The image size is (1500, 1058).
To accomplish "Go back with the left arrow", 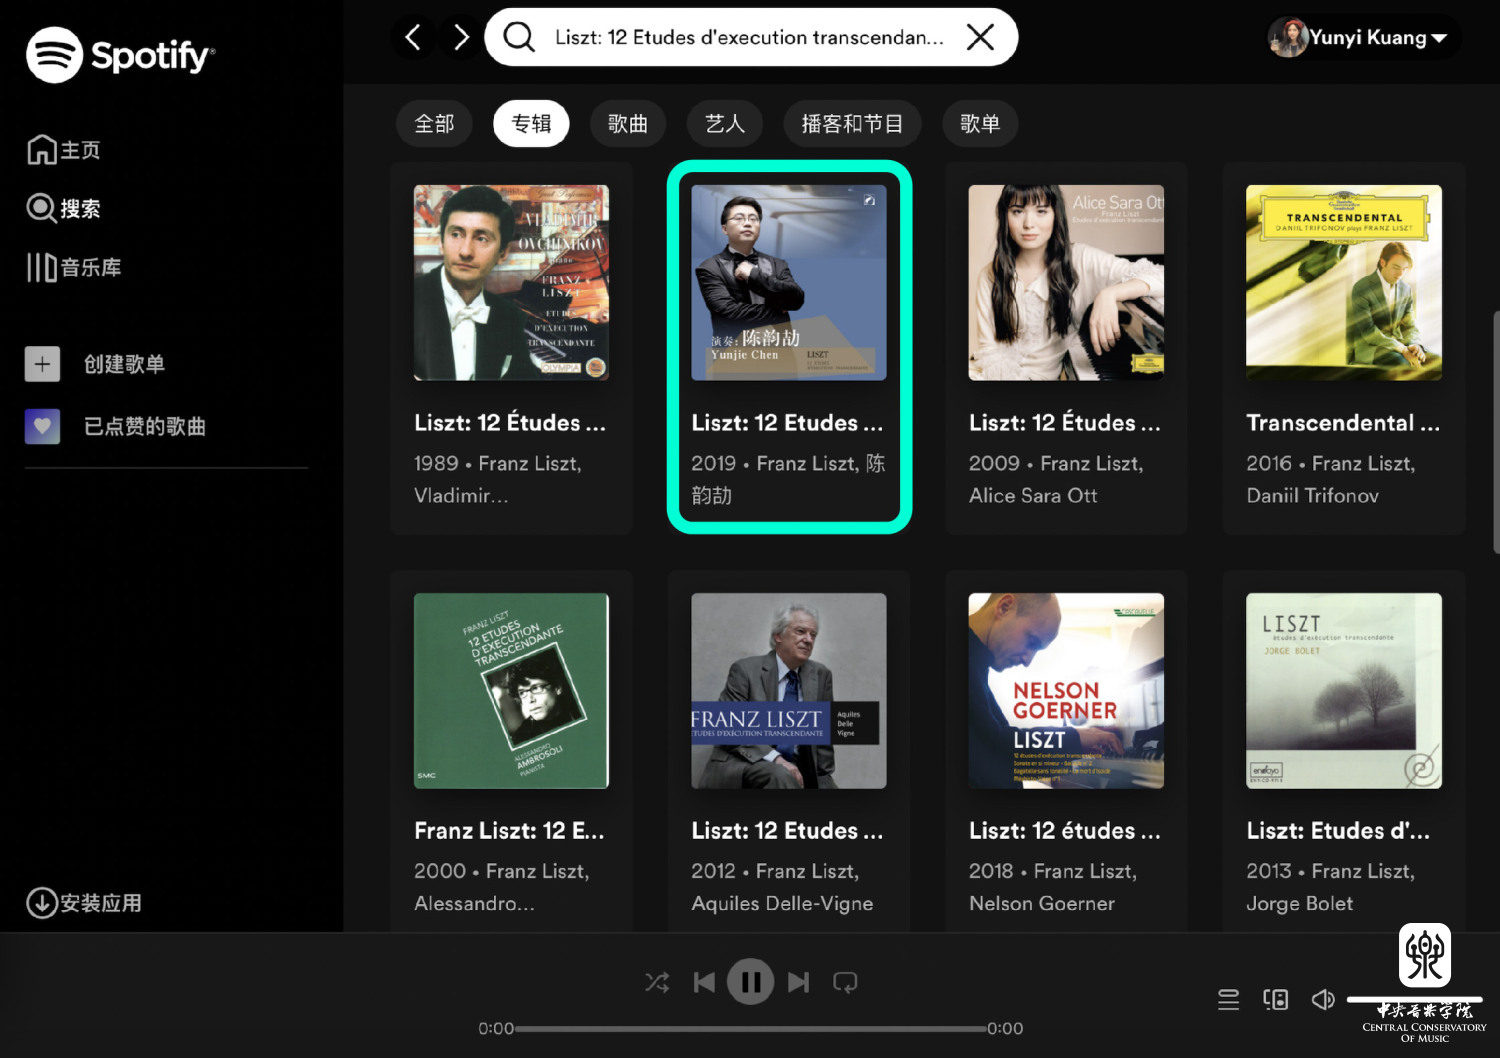I will coord(412,38).
